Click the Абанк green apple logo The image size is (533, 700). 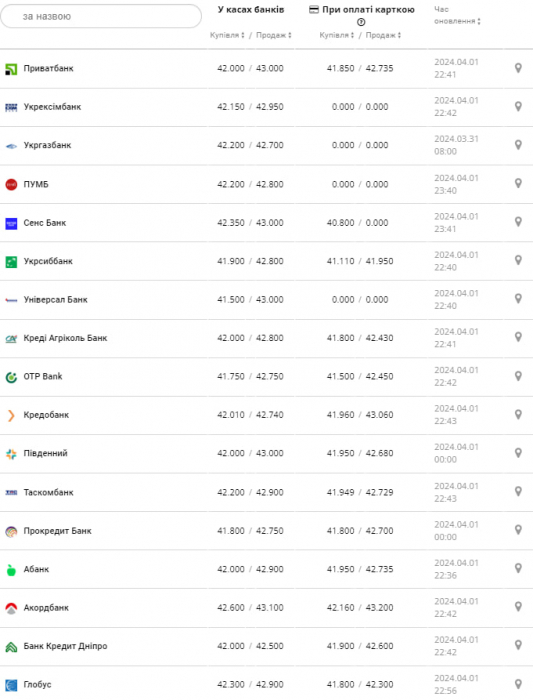point(11,570)
